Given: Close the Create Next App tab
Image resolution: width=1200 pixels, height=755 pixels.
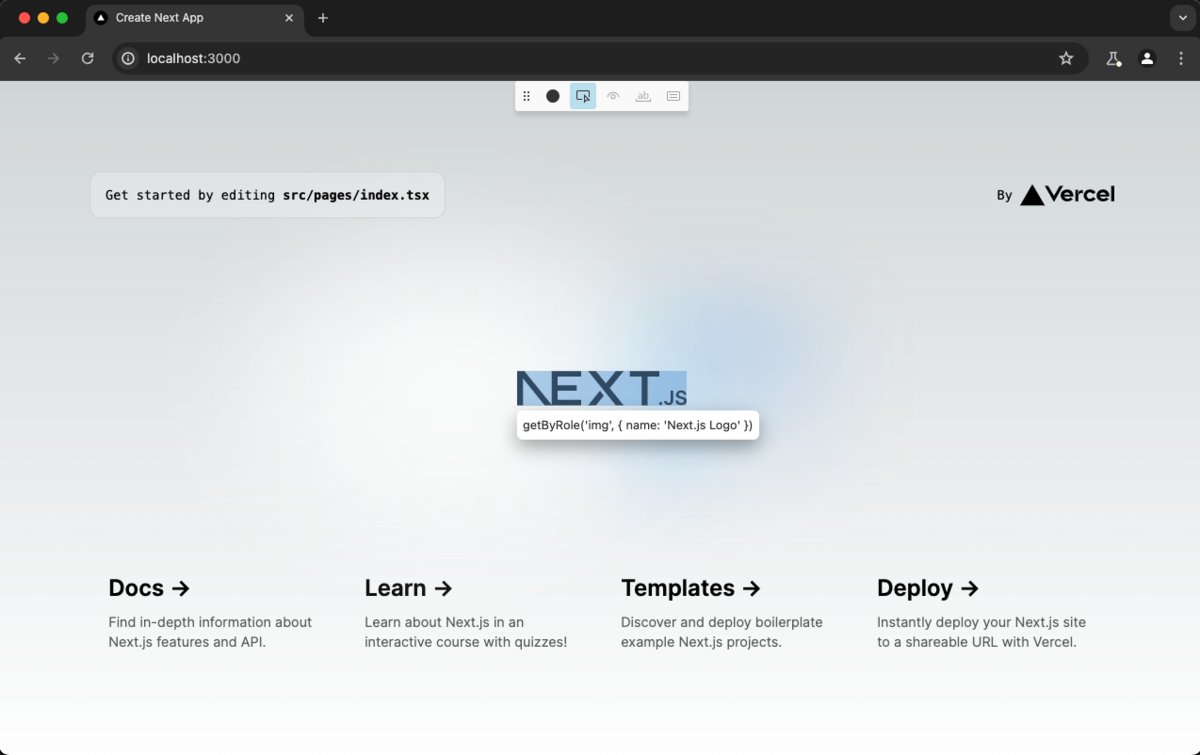Looking at the screenshot, I should pos(290,18).
